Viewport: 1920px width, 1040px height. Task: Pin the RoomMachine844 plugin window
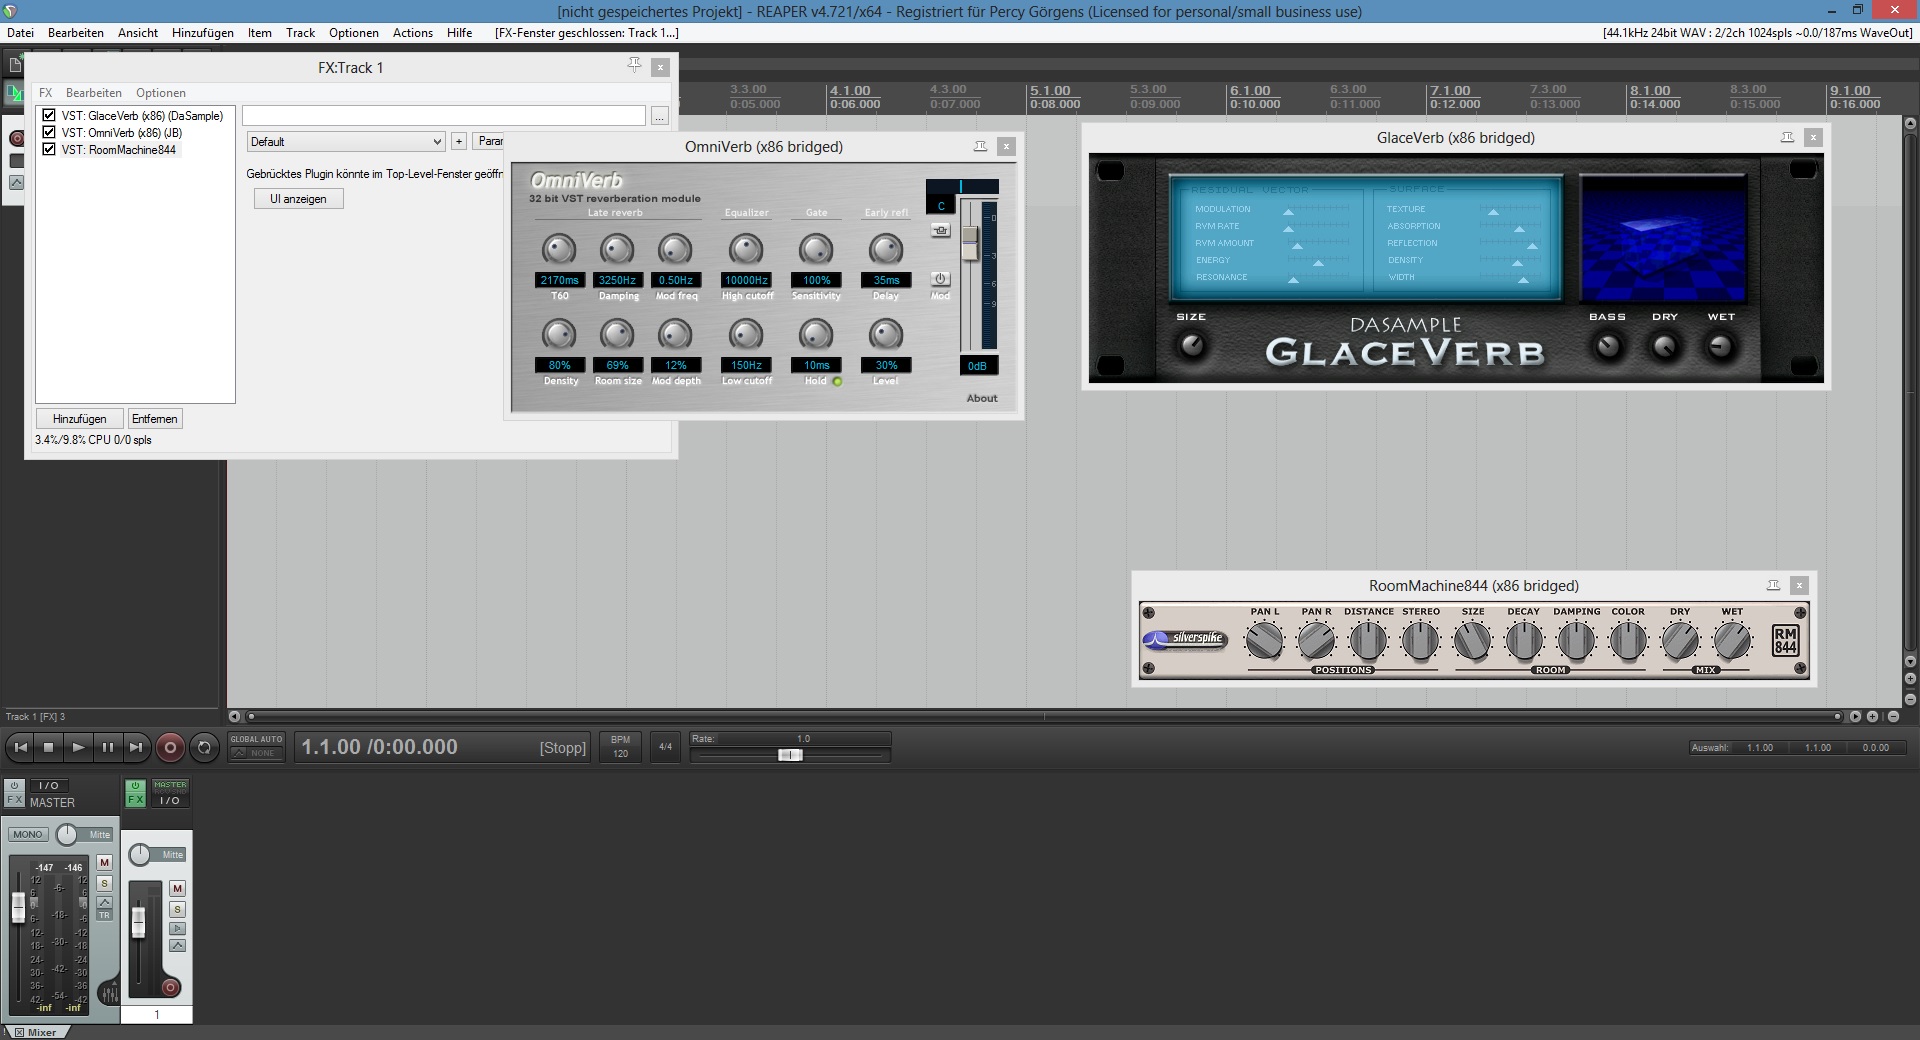[x=1773, y=585]
